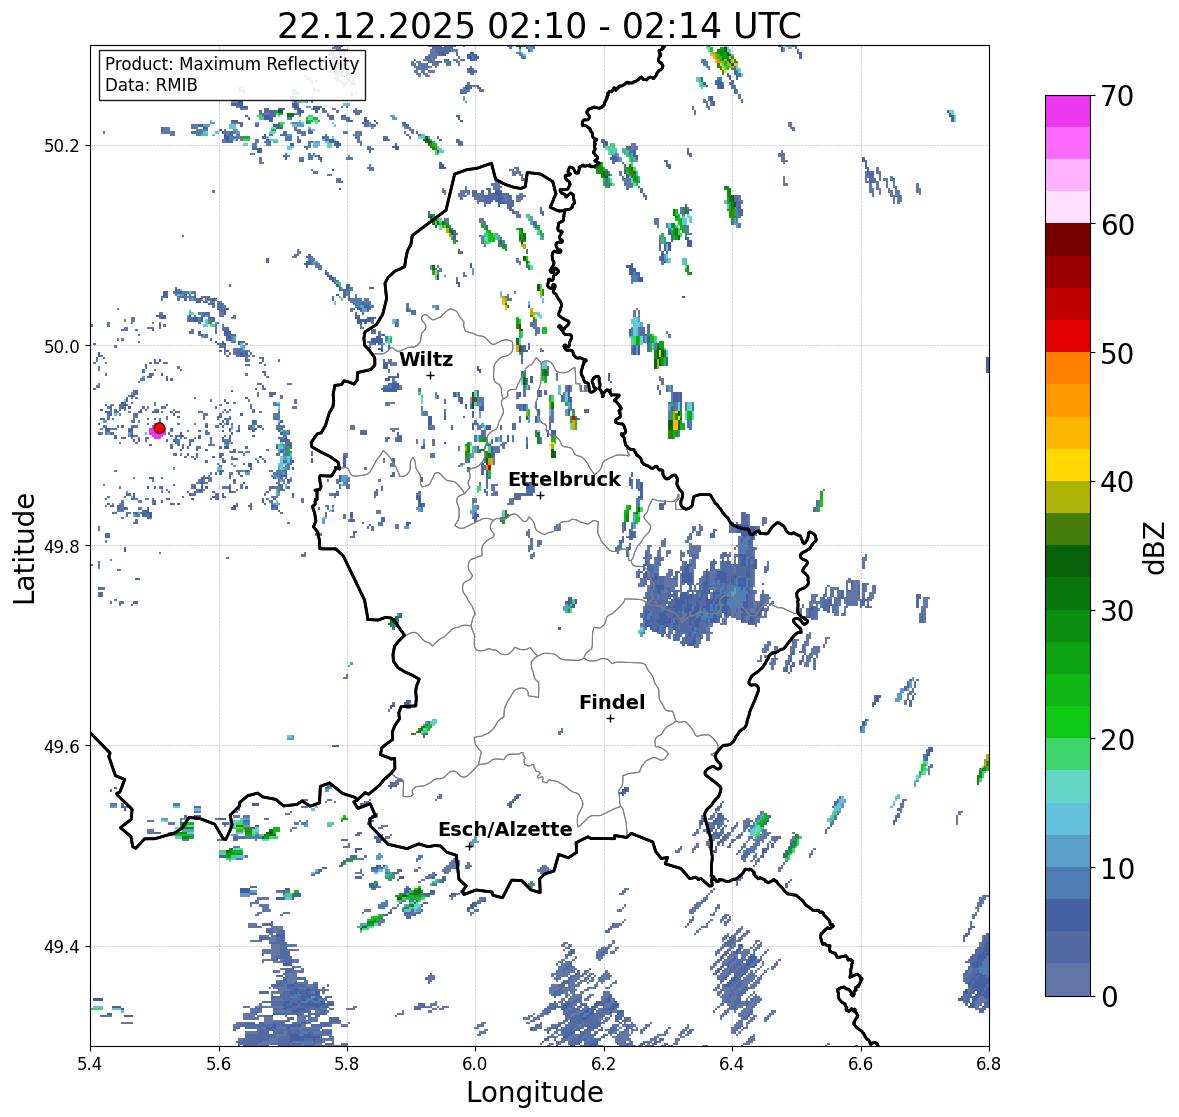Click the 6.2 longitude tick label

604,1063
